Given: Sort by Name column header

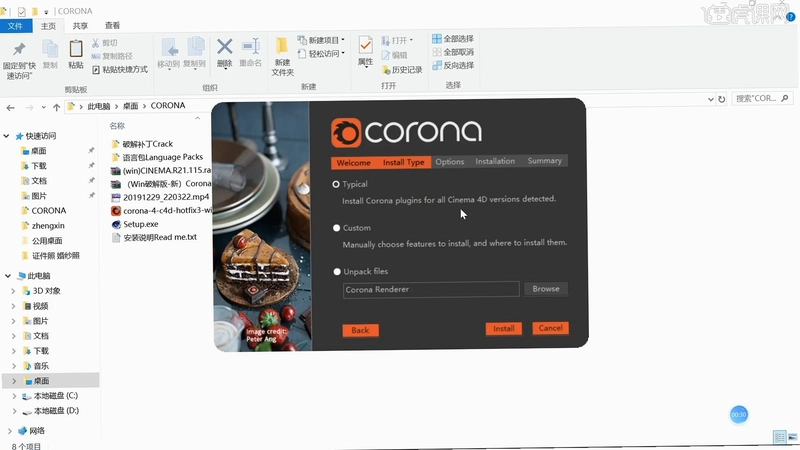Looking at the screenshot, I should 117,126.
